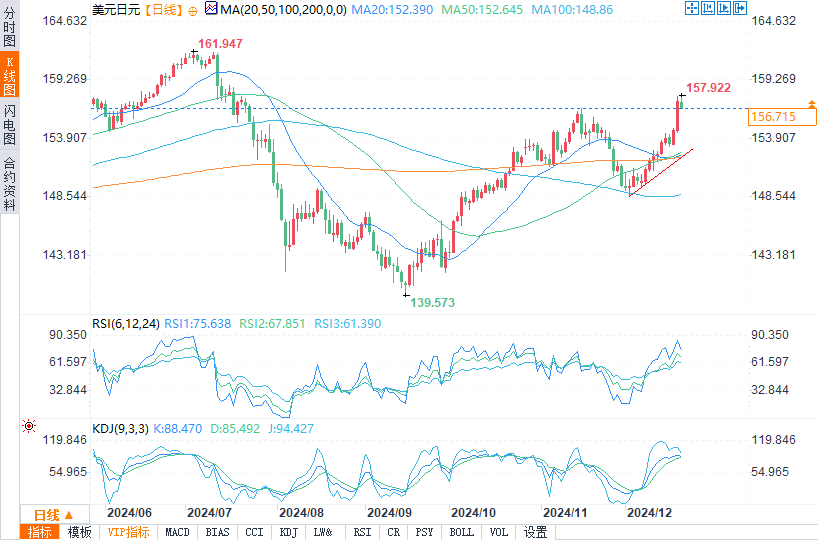Screen dimensions: 818x540
Task: Select the VOL indicator
Action: [499, 532]
